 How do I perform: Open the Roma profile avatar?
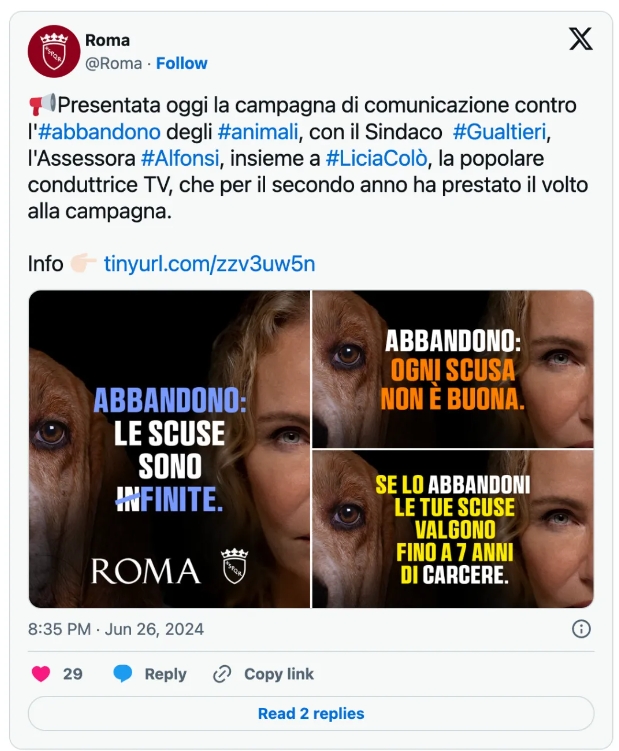click(x=54, y=51)
